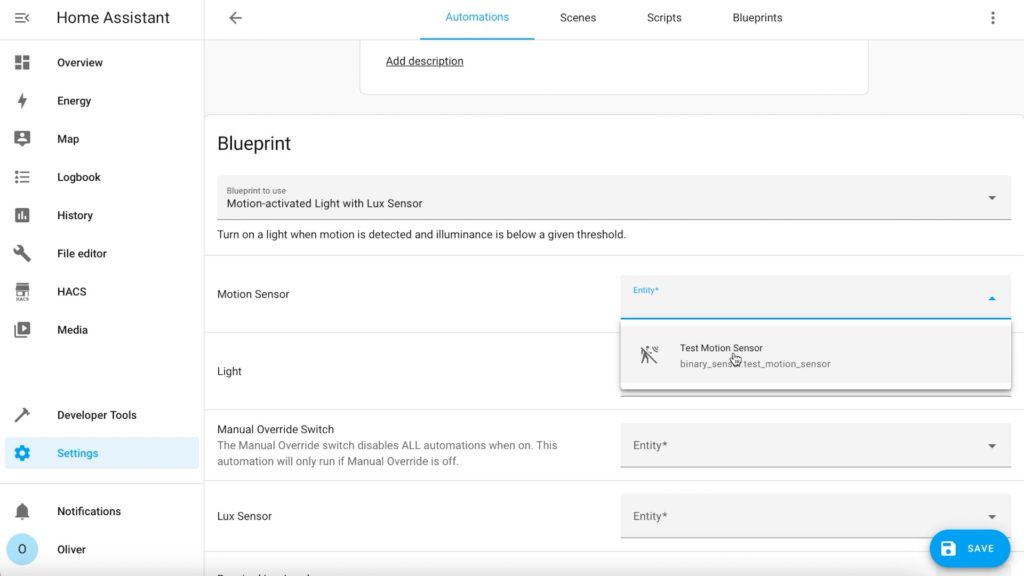Expand the Blueprint to use dropdown

(614, 198)
